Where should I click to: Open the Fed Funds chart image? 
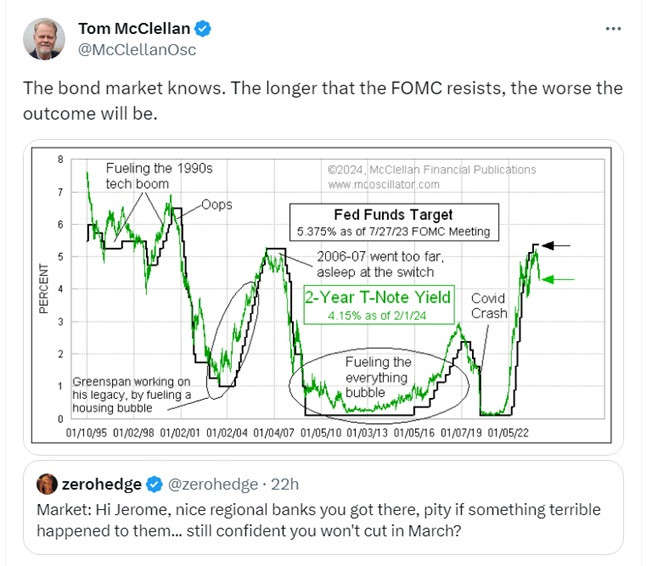323,297
